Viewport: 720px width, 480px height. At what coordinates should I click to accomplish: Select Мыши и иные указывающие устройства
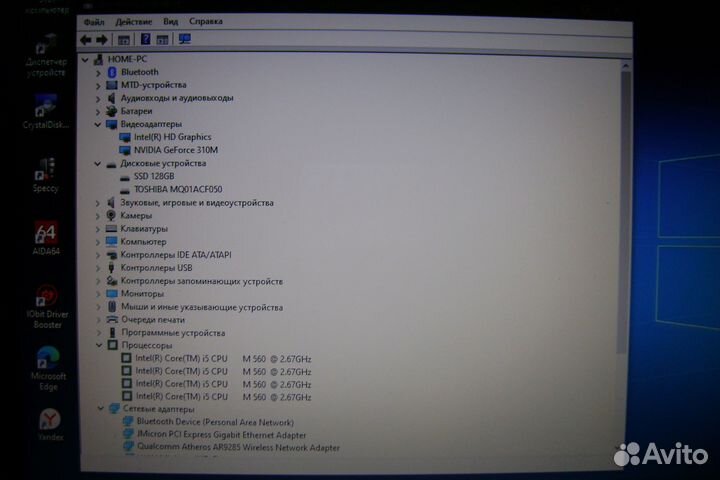click(202, 307)
